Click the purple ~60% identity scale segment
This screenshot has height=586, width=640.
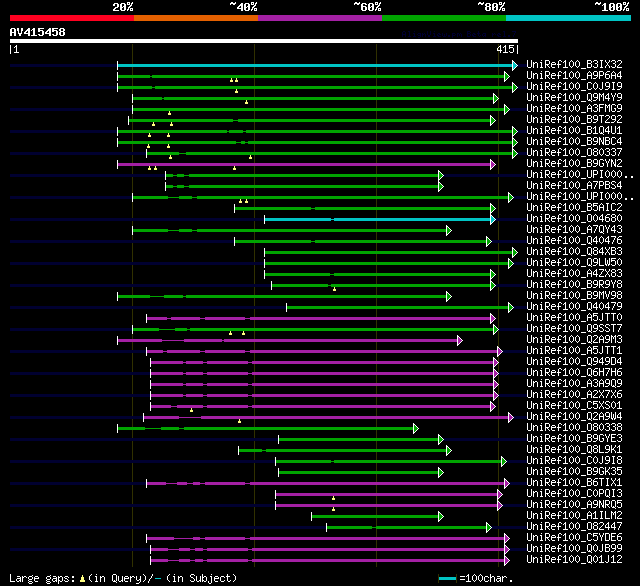[320, 18]
